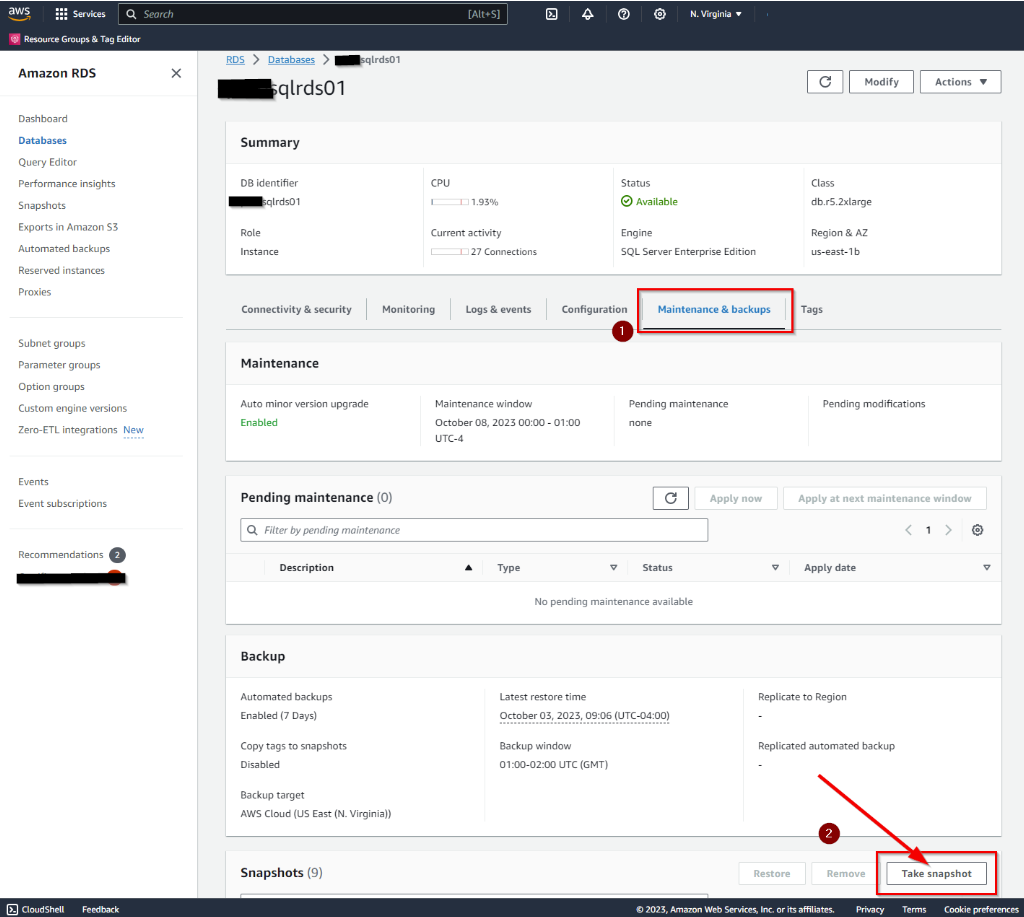Open Option groups in the sidebar
Viewport: 1024px width, 917px height.
(x=52, y=387)
